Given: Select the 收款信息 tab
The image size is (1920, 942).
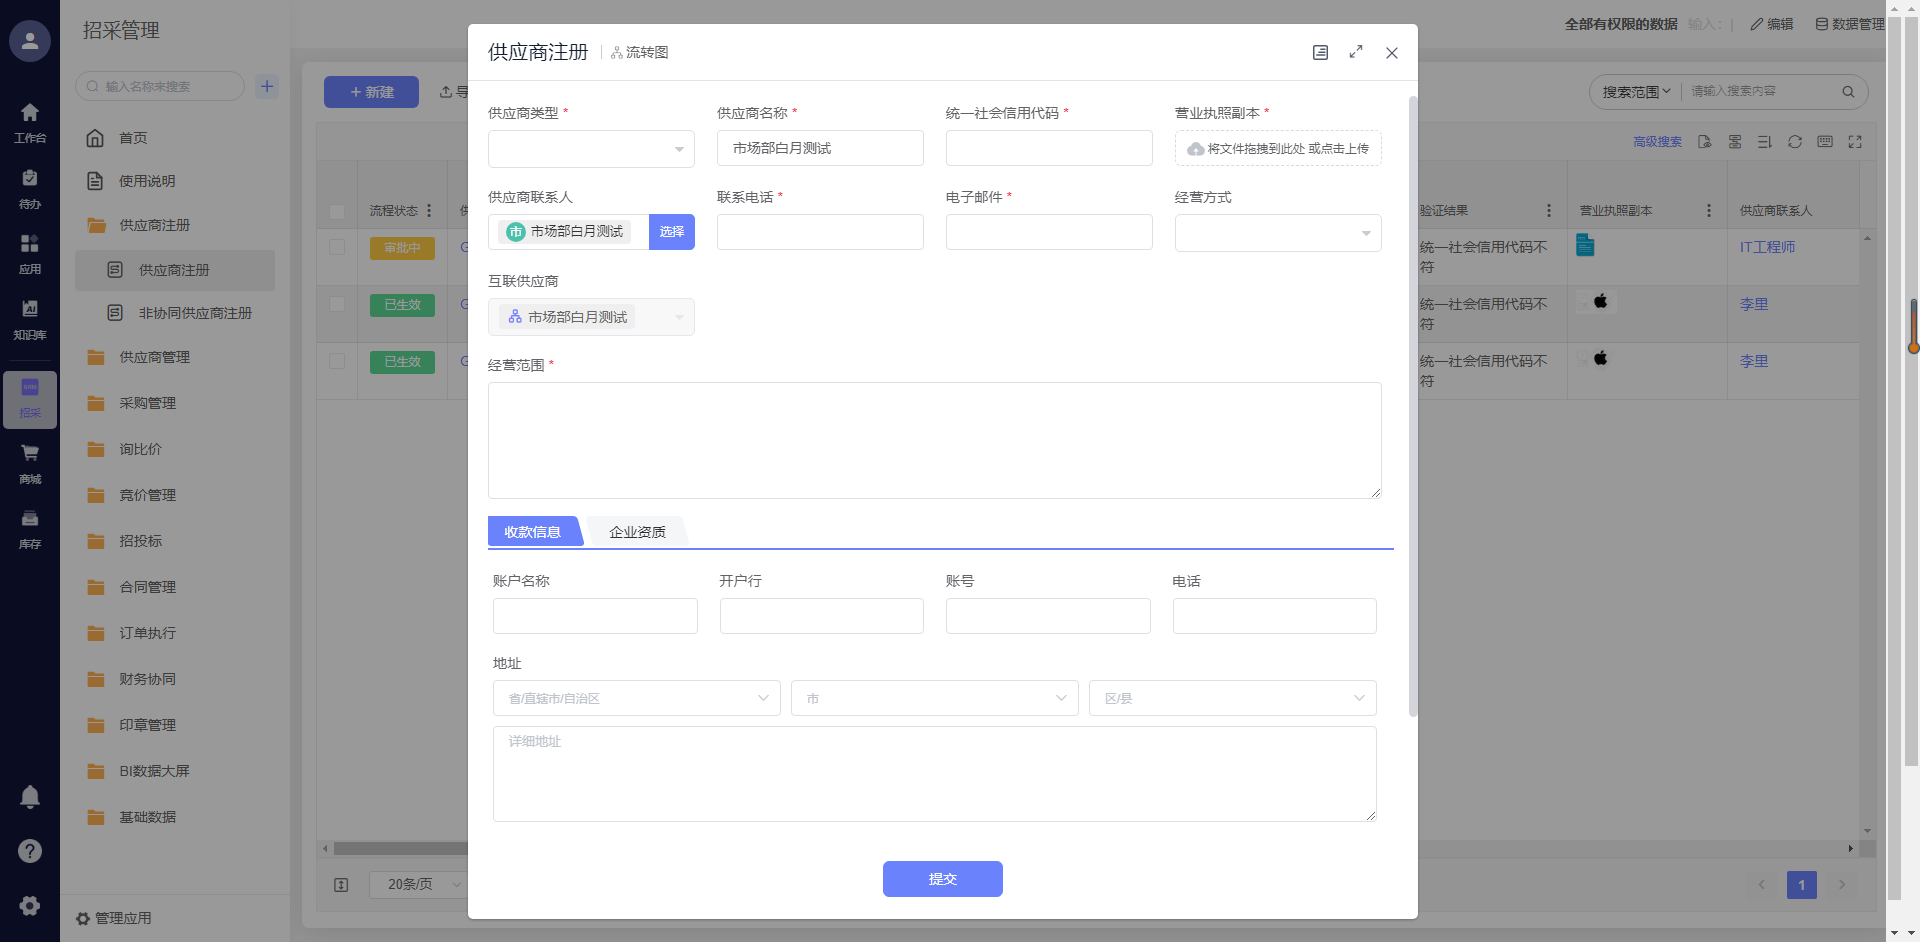Looking at the screenshot, I should point(533,532).
